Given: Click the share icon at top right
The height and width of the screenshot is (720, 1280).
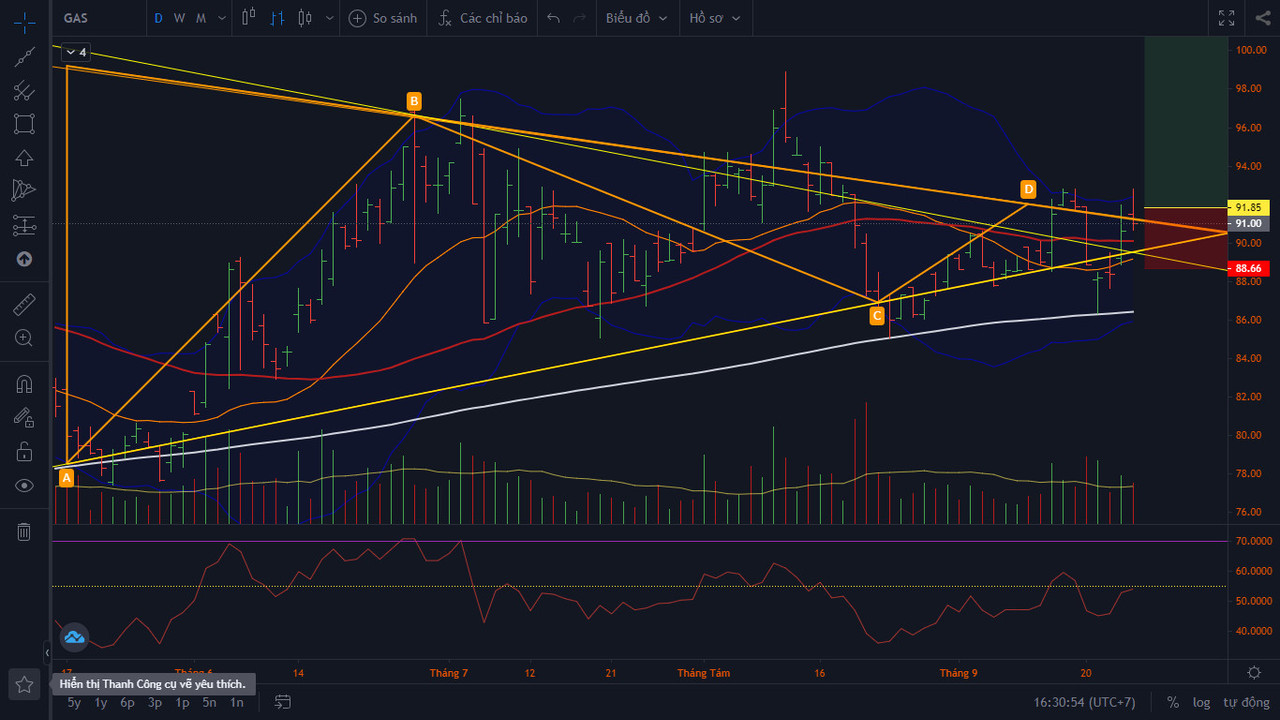Looking at the screenshot, I should click(x=1262, y=18).
